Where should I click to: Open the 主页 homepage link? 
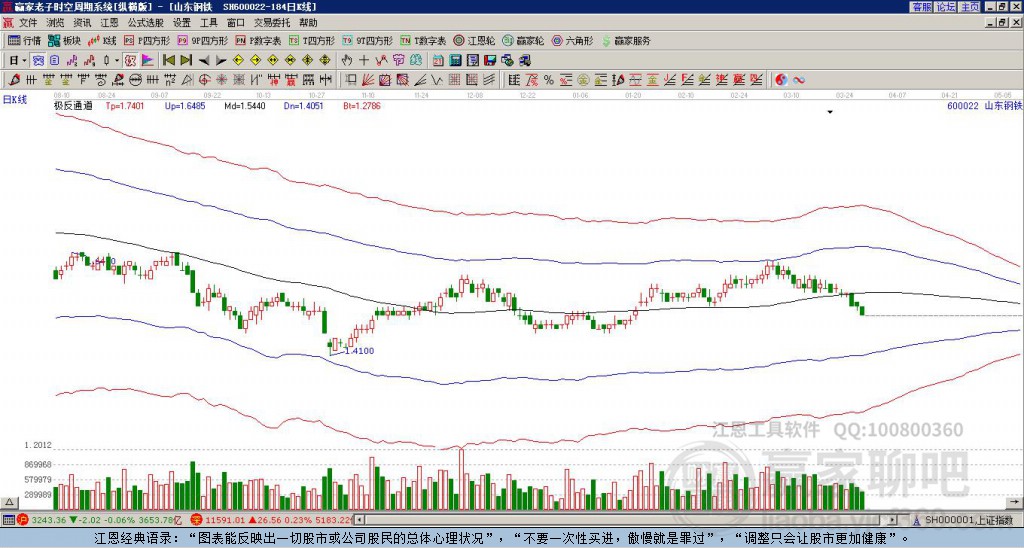[970, 7]
